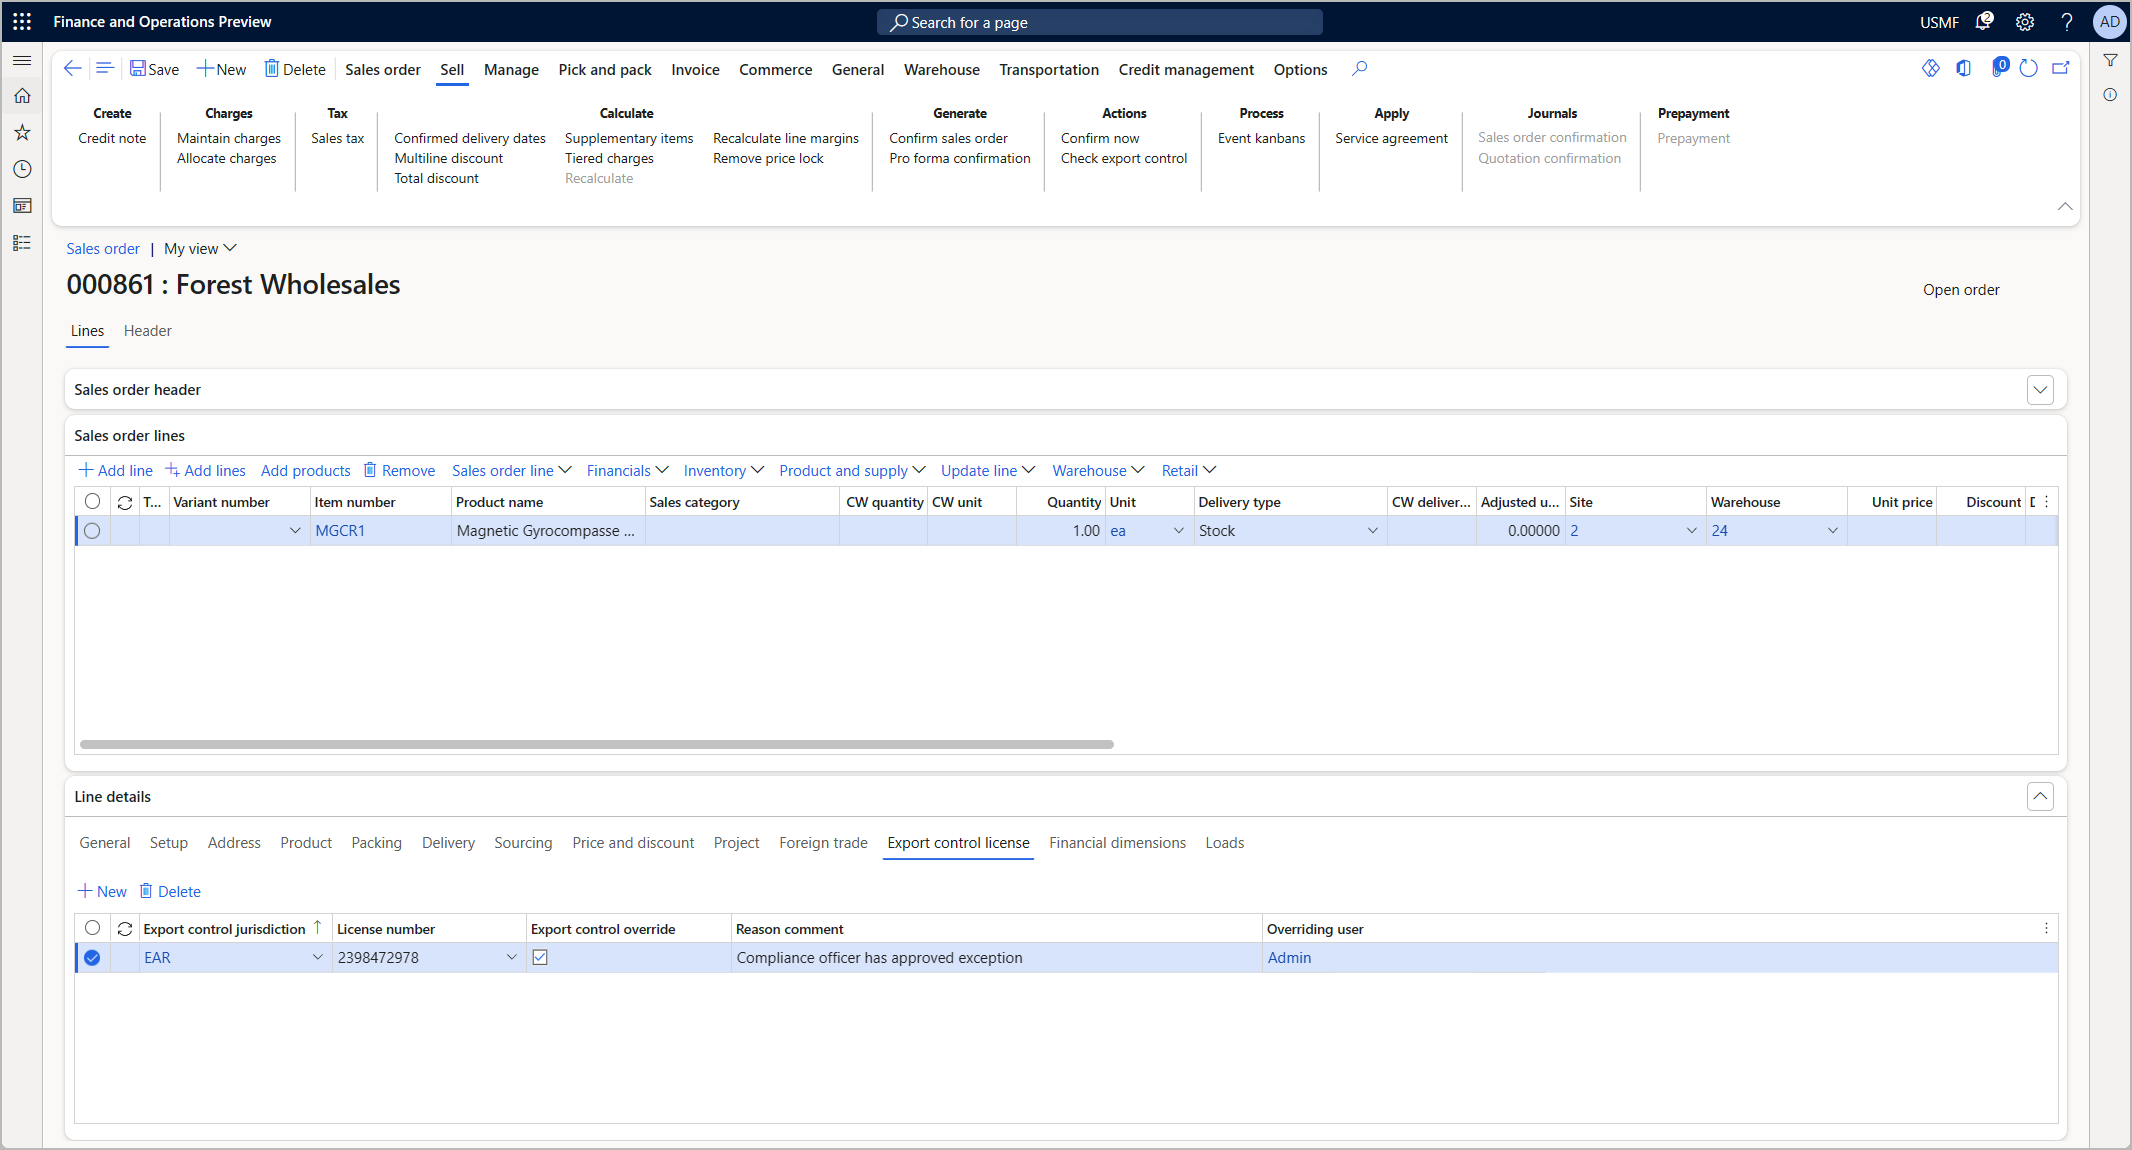The width and height of the screenshot is (2132, 1150).
Task: Open the filter pane funnel icon
Action: [x=2110, y=61]
